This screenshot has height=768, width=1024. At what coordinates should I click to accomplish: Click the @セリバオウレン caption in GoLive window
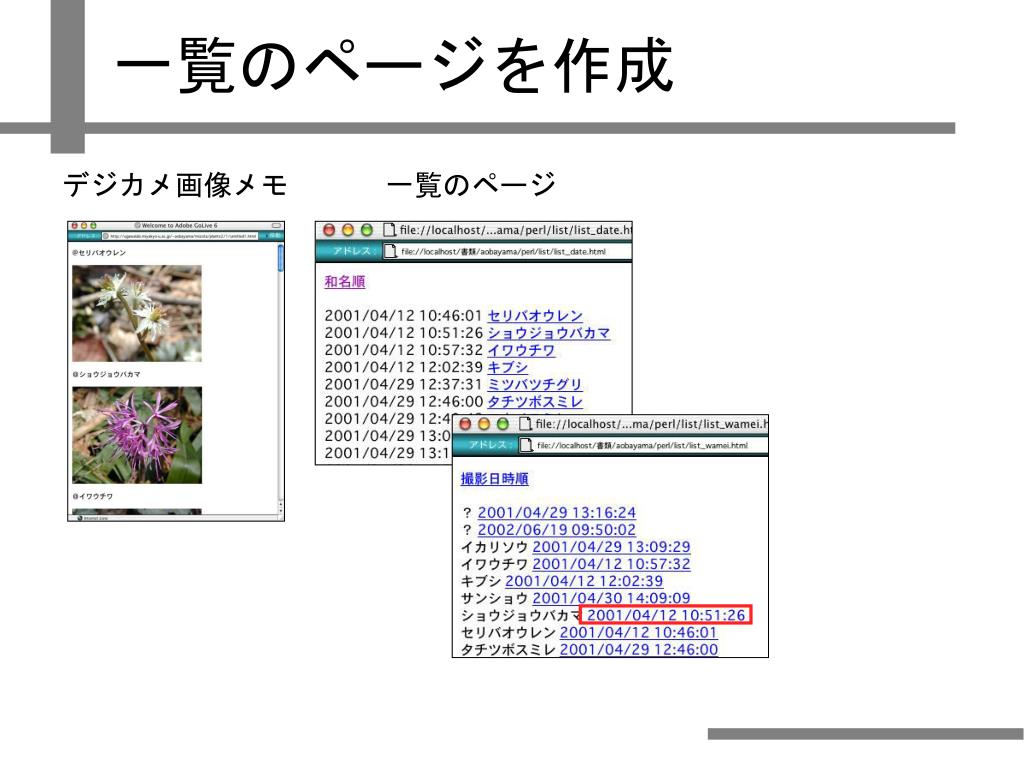[x=99, y=253]
